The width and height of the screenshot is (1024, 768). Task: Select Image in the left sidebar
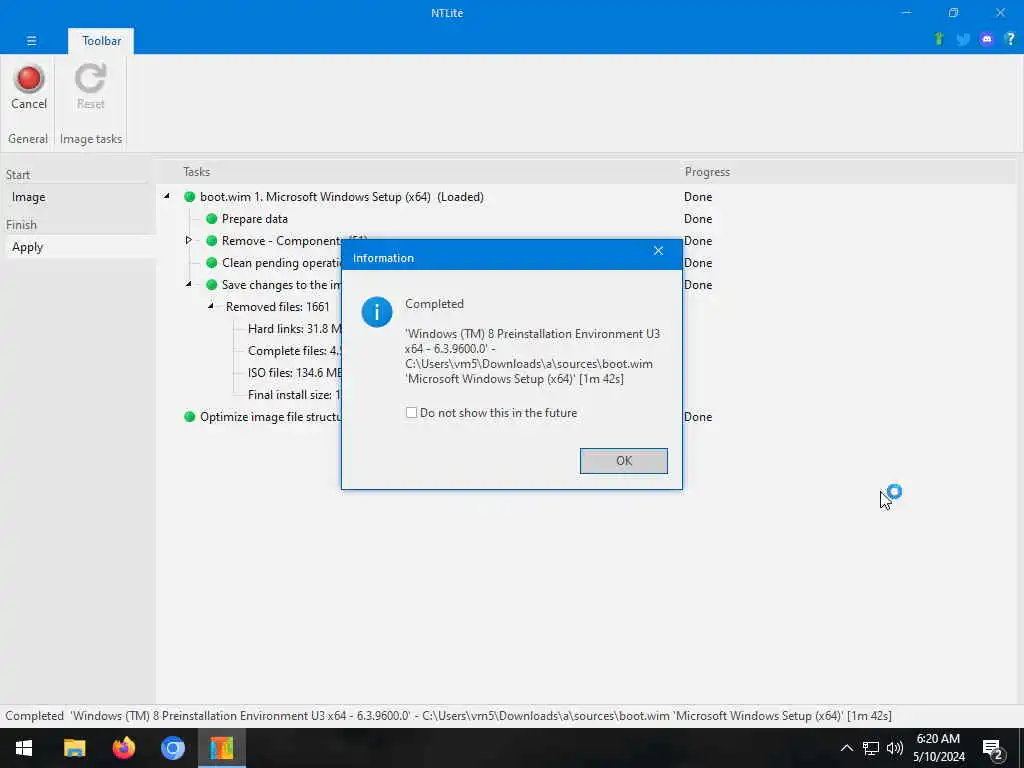pyautogui.click(x=81, y=197)
